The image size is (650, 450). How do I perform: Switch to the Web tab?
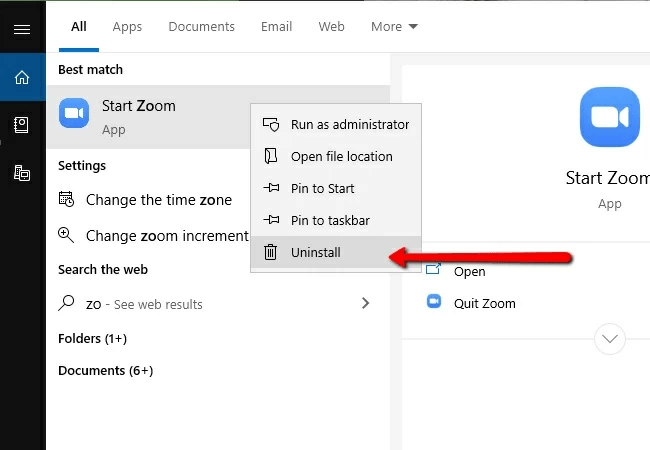coord(331,27)
